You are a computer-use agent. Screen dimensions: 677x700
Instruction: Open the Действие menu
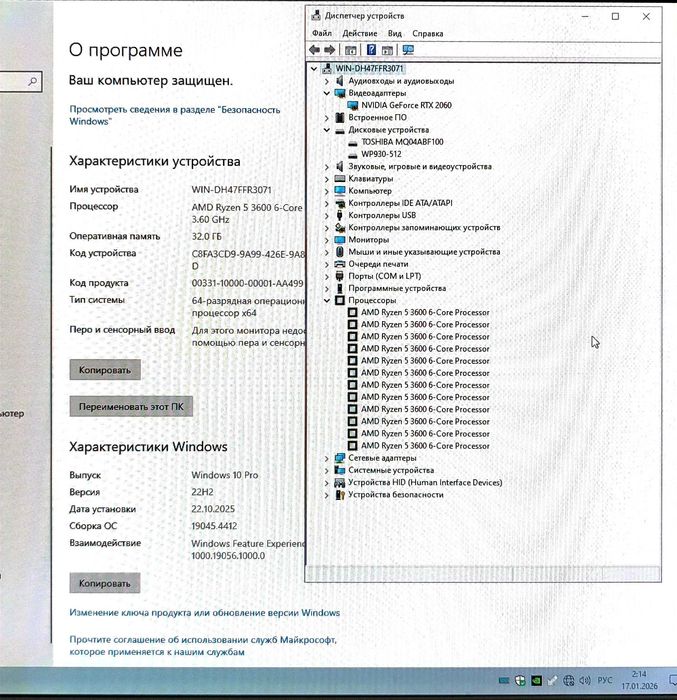tap(359, 33)
